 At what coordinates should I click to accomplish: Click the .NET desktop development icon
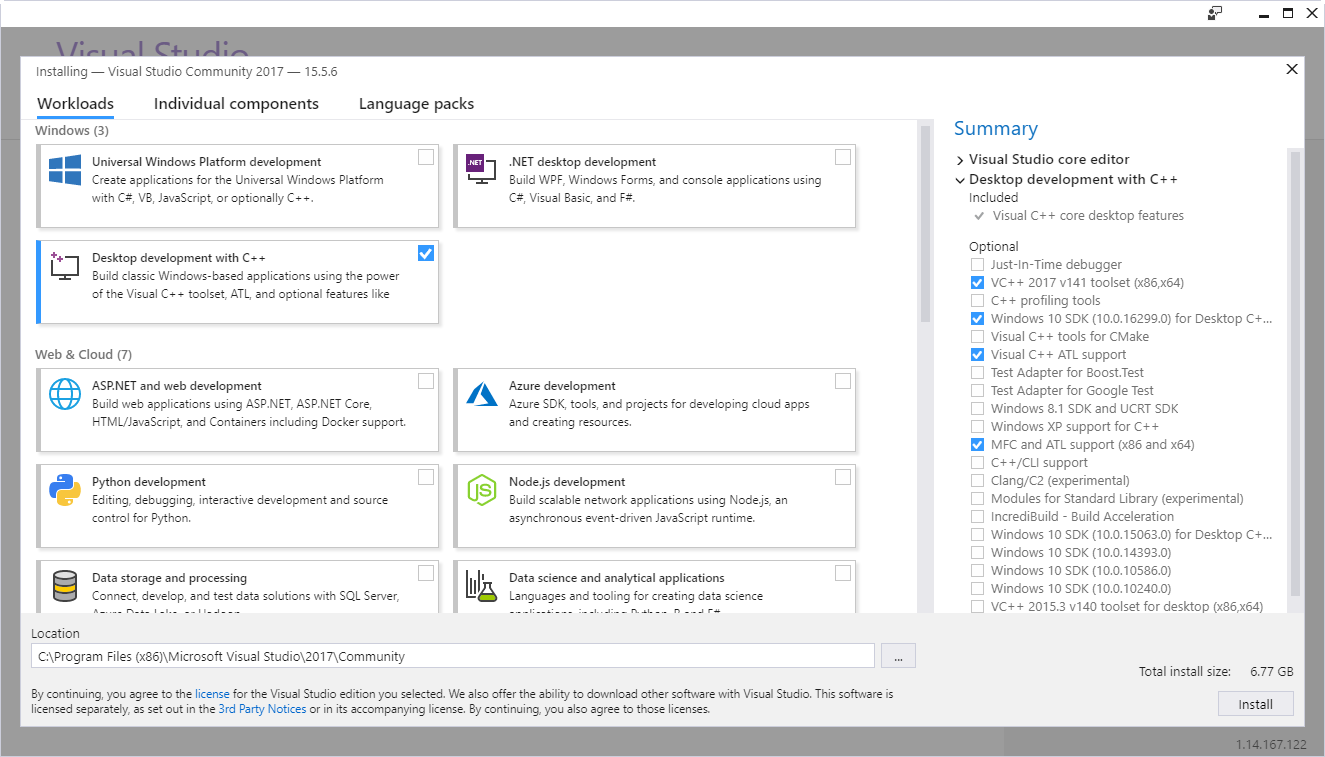coord(481,169)
